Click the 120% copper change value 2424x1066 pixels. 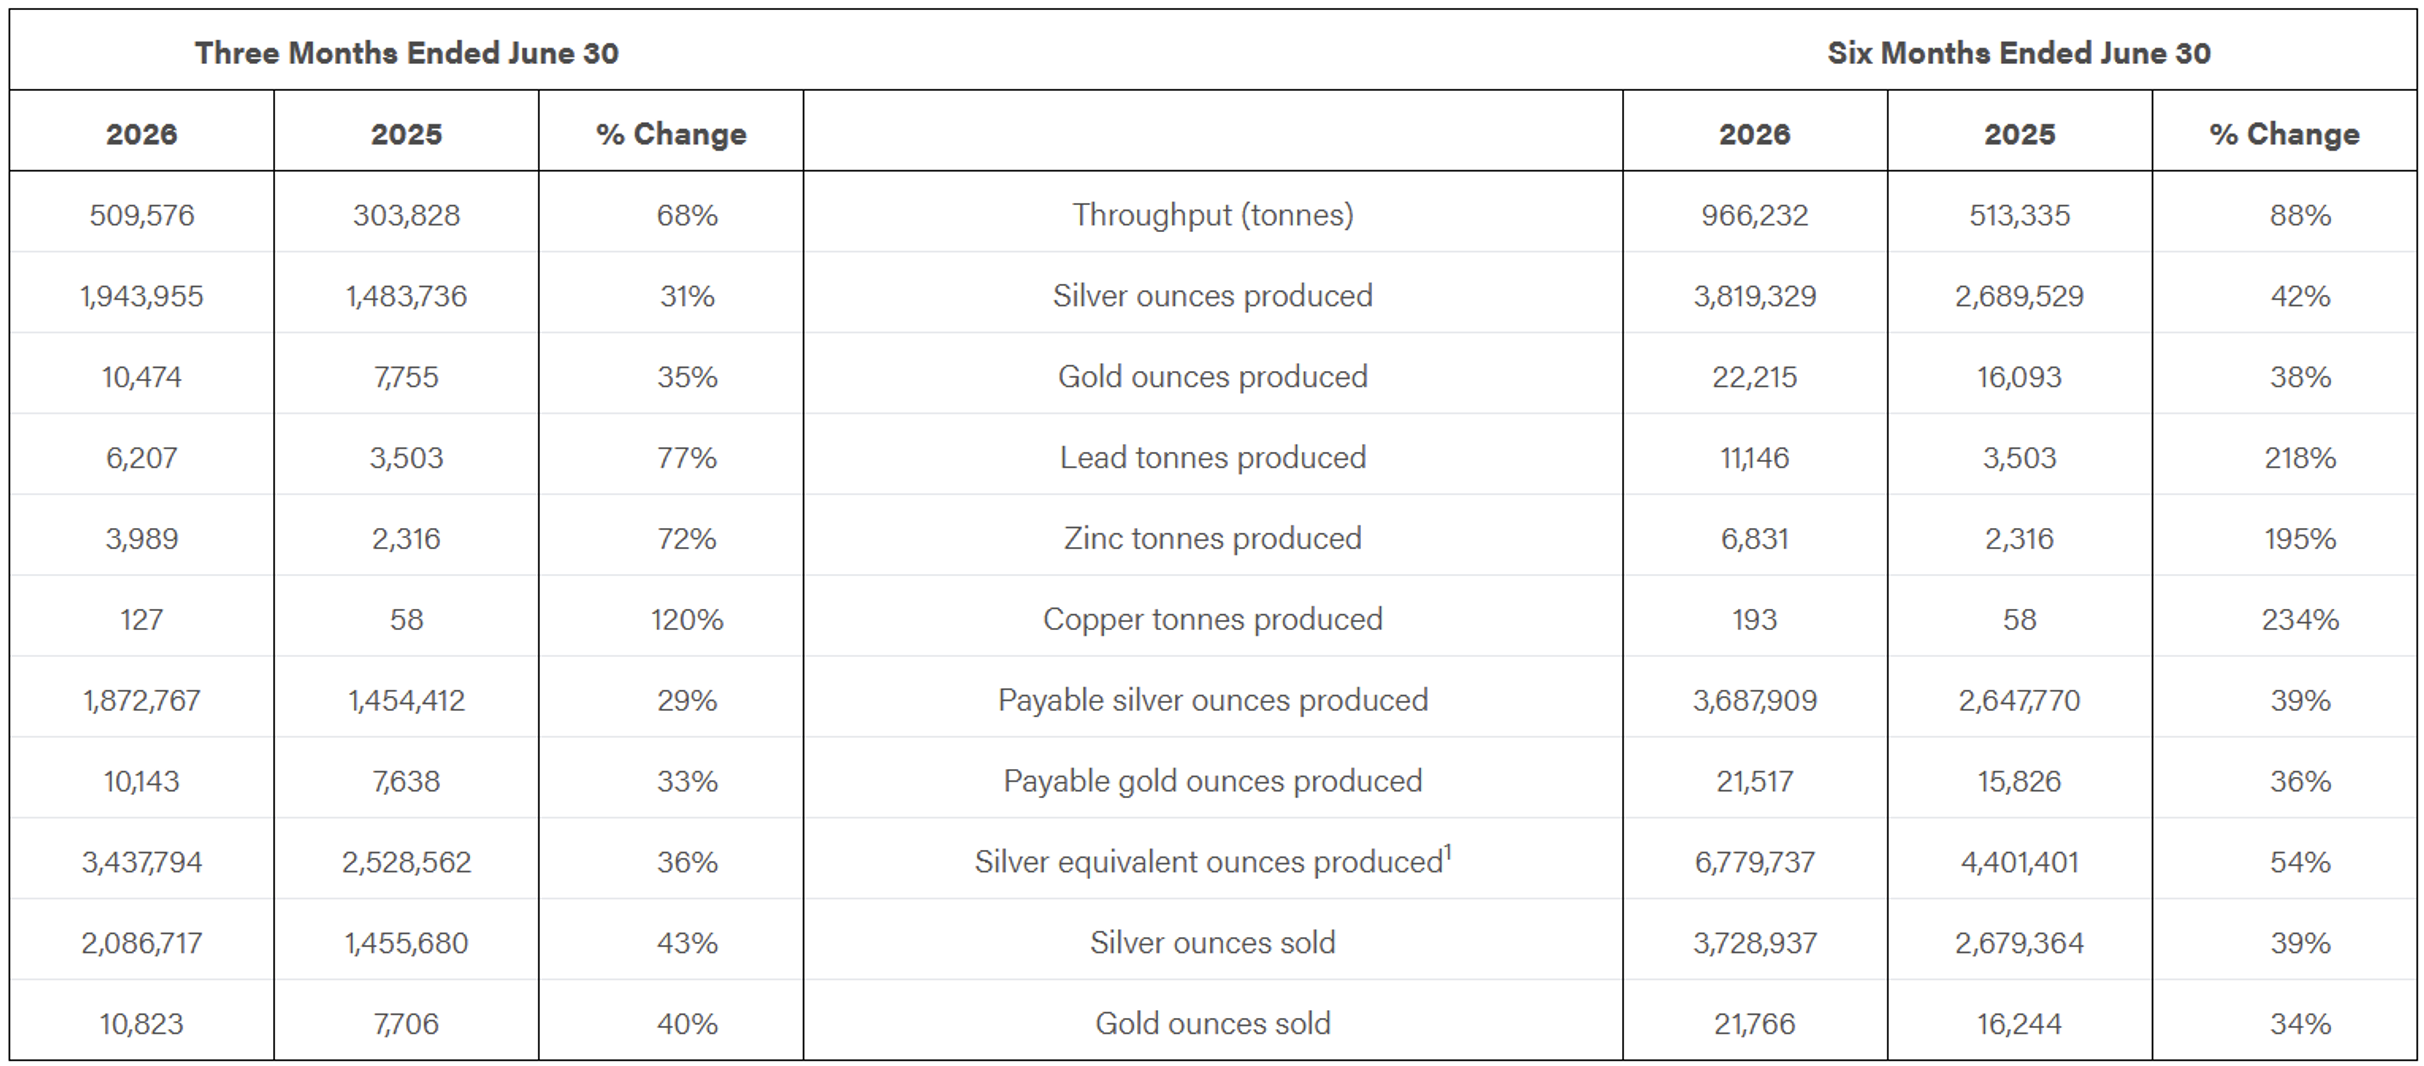click(687, 620)
